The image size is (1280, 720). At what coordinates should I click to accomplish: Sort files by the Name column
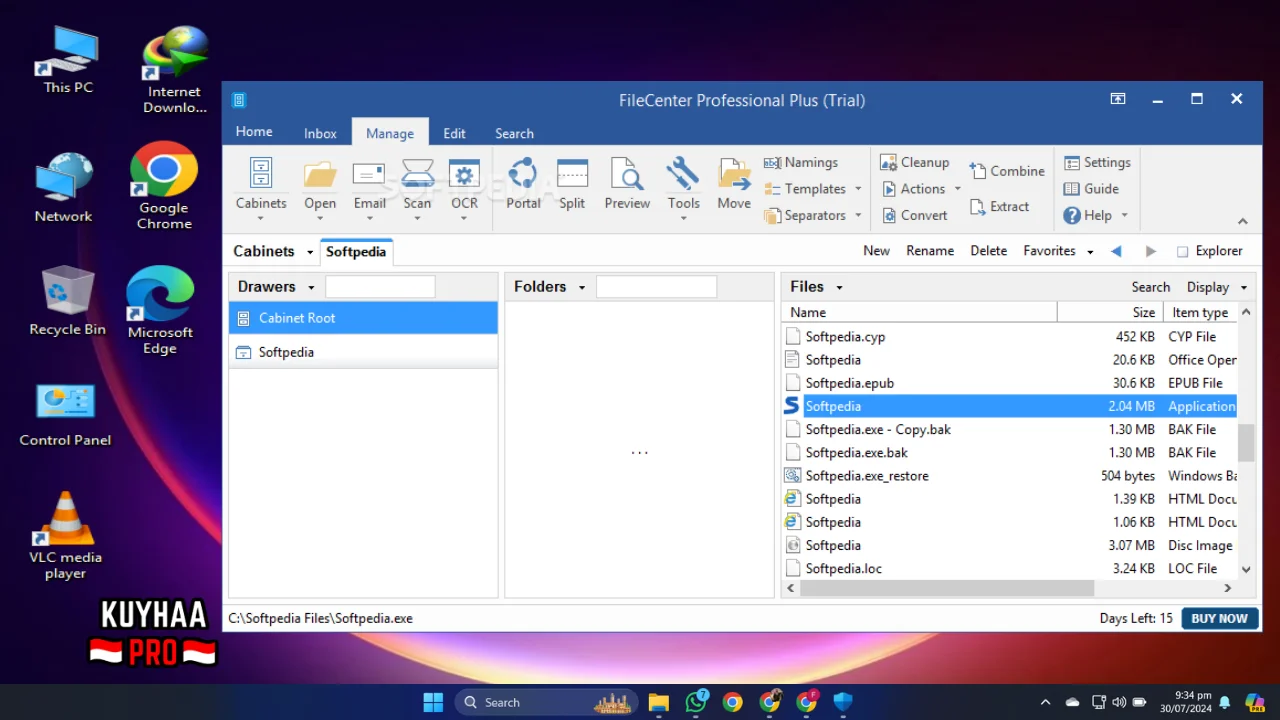[919, 312]
